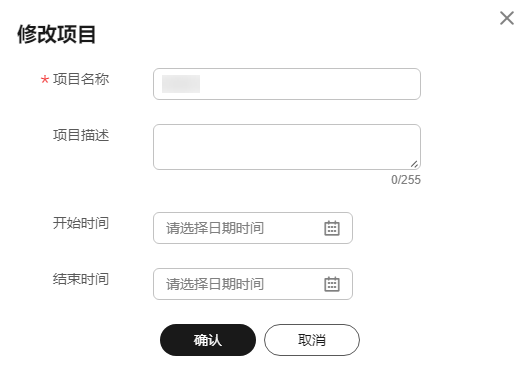The height and width of the screenshot is (371, 516).
Task: Confirm changes with the 确认 button
Action: (x=208, y=340)
